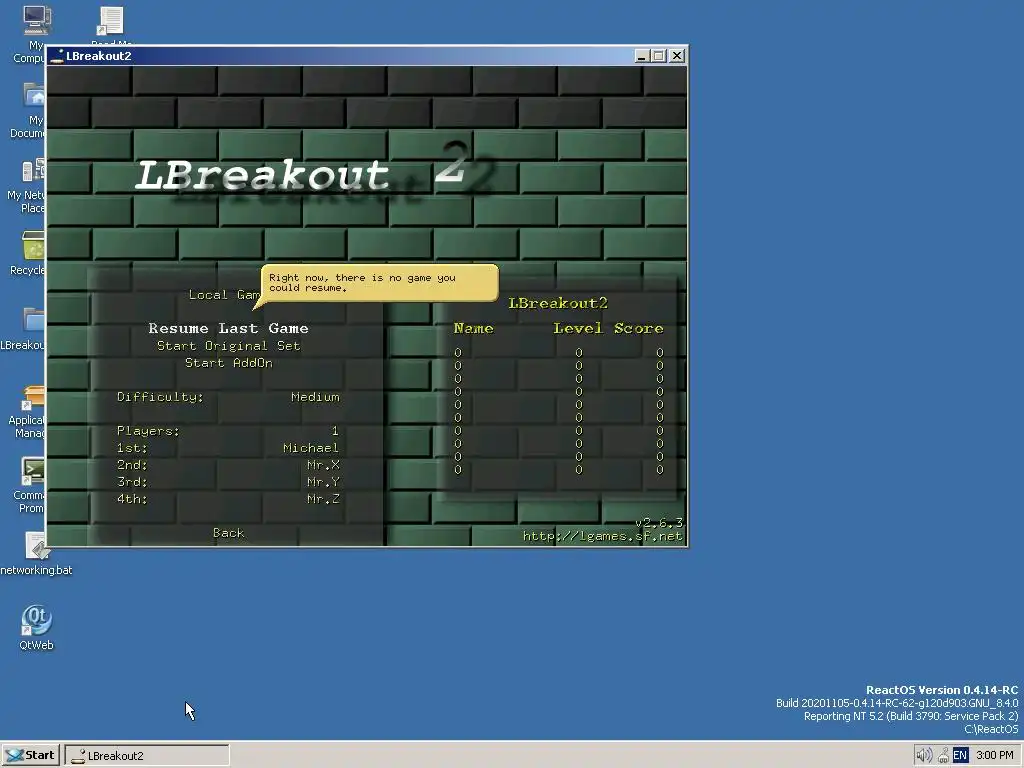Select Resume Last Game menu entry
The width and height of the screenshot is (1024, 768).
click(x=228, y=328)
